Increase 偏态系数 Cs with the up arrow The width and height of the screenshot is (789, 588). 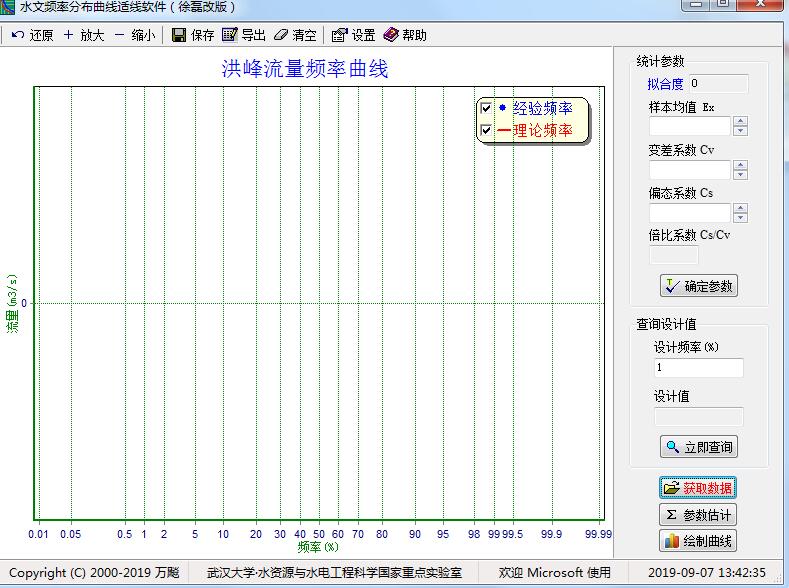coord(740,208)
